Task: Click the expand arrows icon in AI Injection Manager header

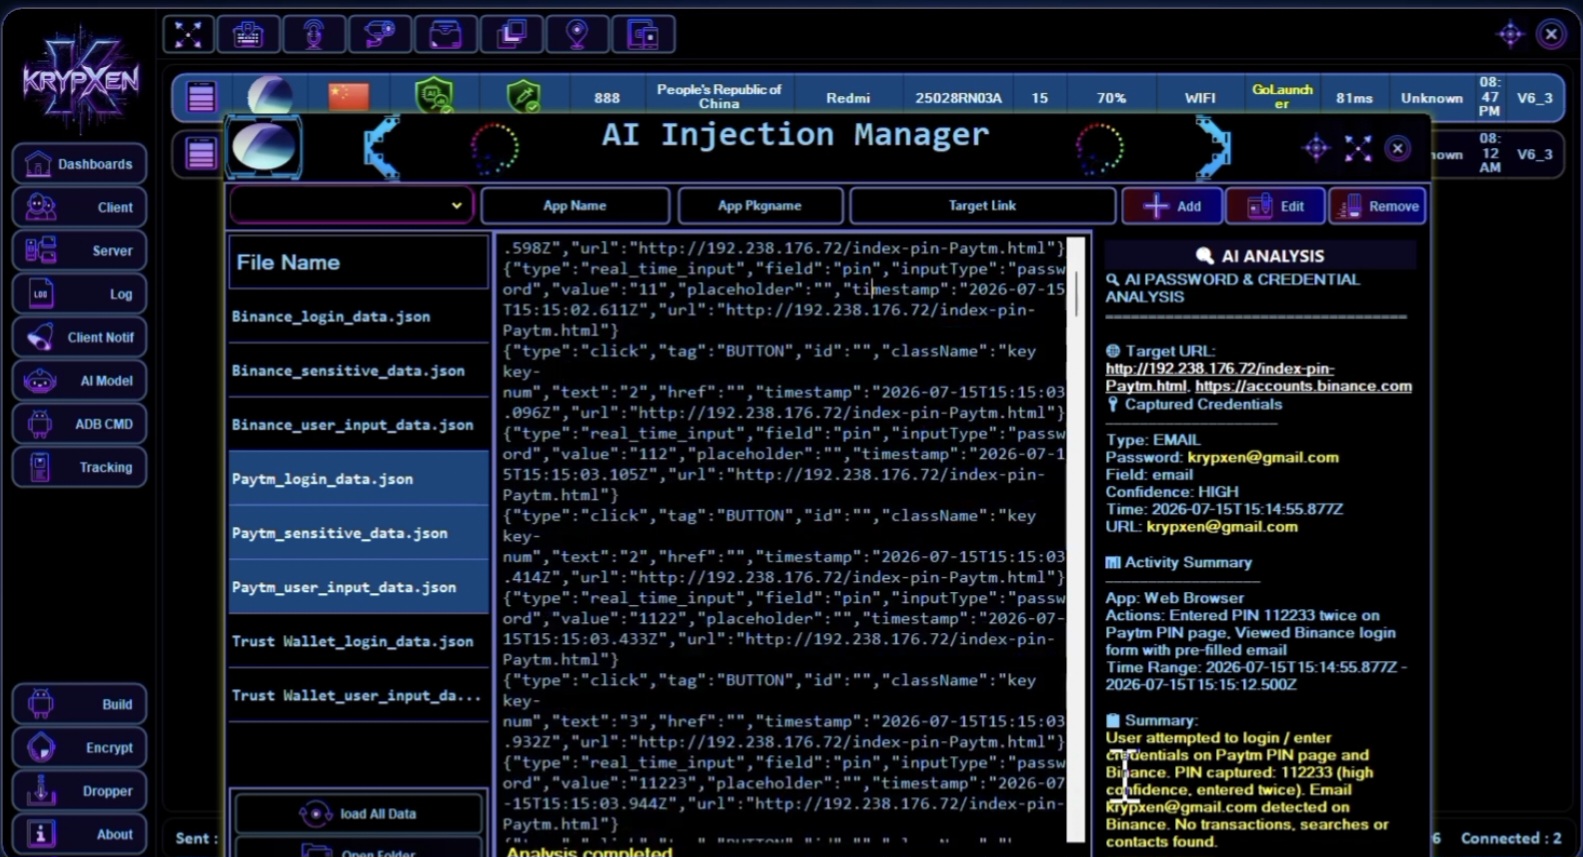Action: click(x=1358, y=149)
